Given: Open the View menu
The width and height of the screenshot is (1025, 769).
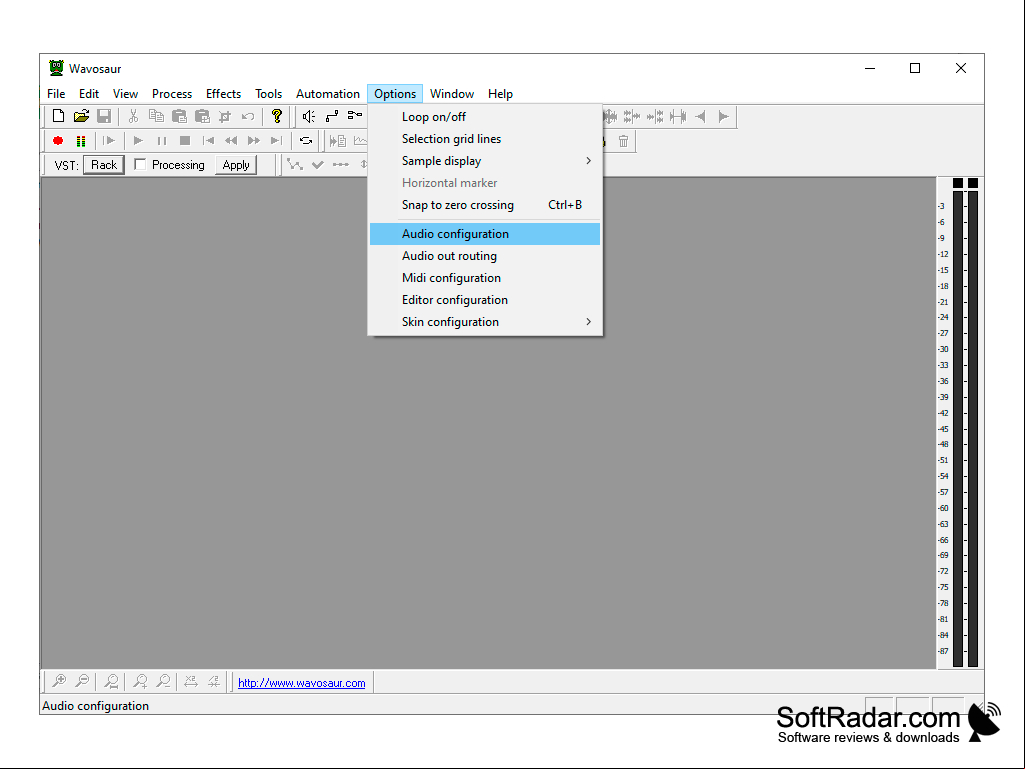Looking at the screenshot, I should [126, 94].
